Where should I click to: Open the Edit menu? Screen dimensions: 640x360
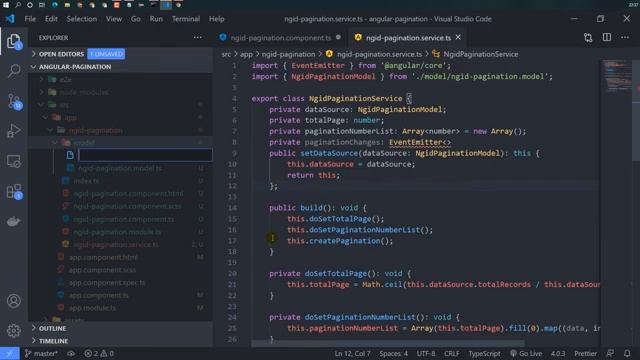click(51, 19)
